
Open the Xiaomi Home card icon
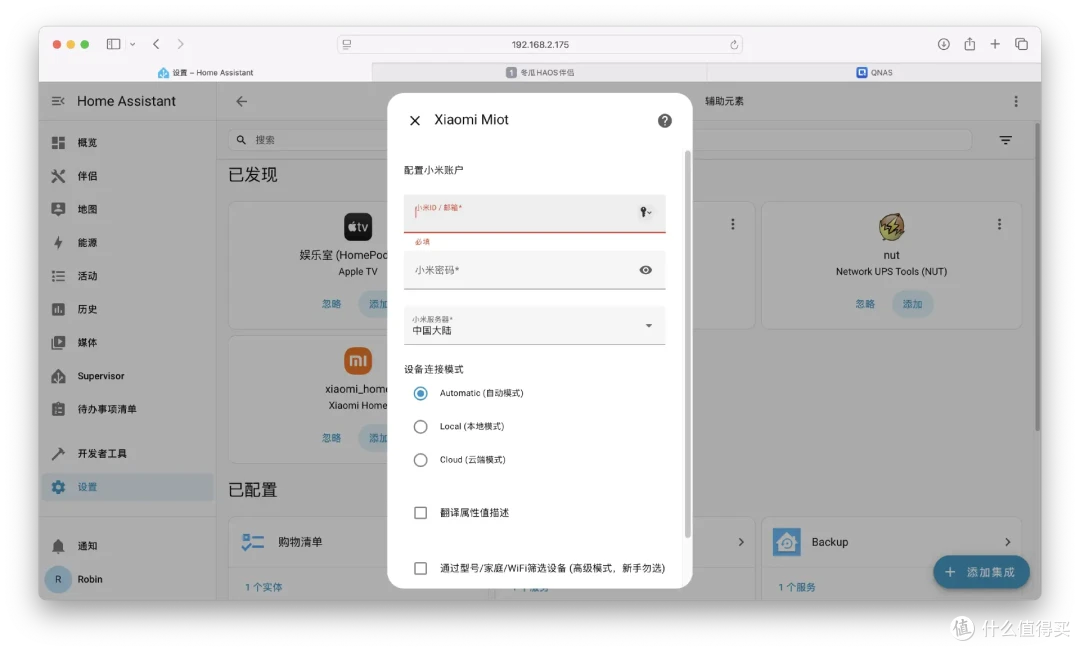coord(358,361)
